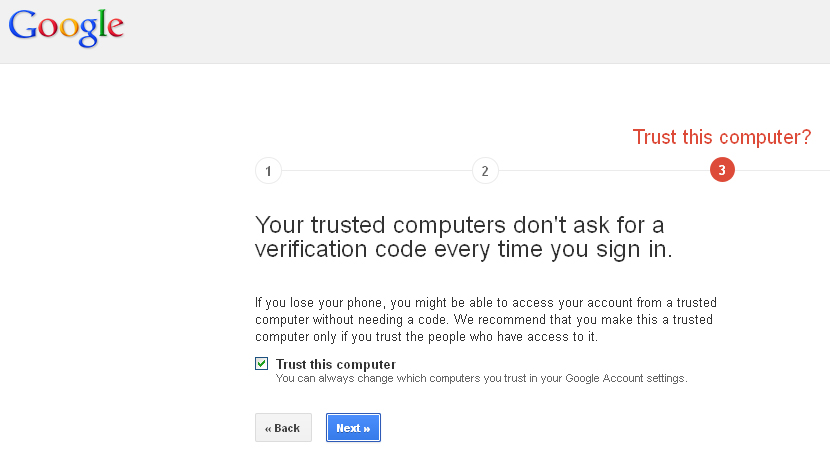Click the red step 3 indicator

point(722,171)
